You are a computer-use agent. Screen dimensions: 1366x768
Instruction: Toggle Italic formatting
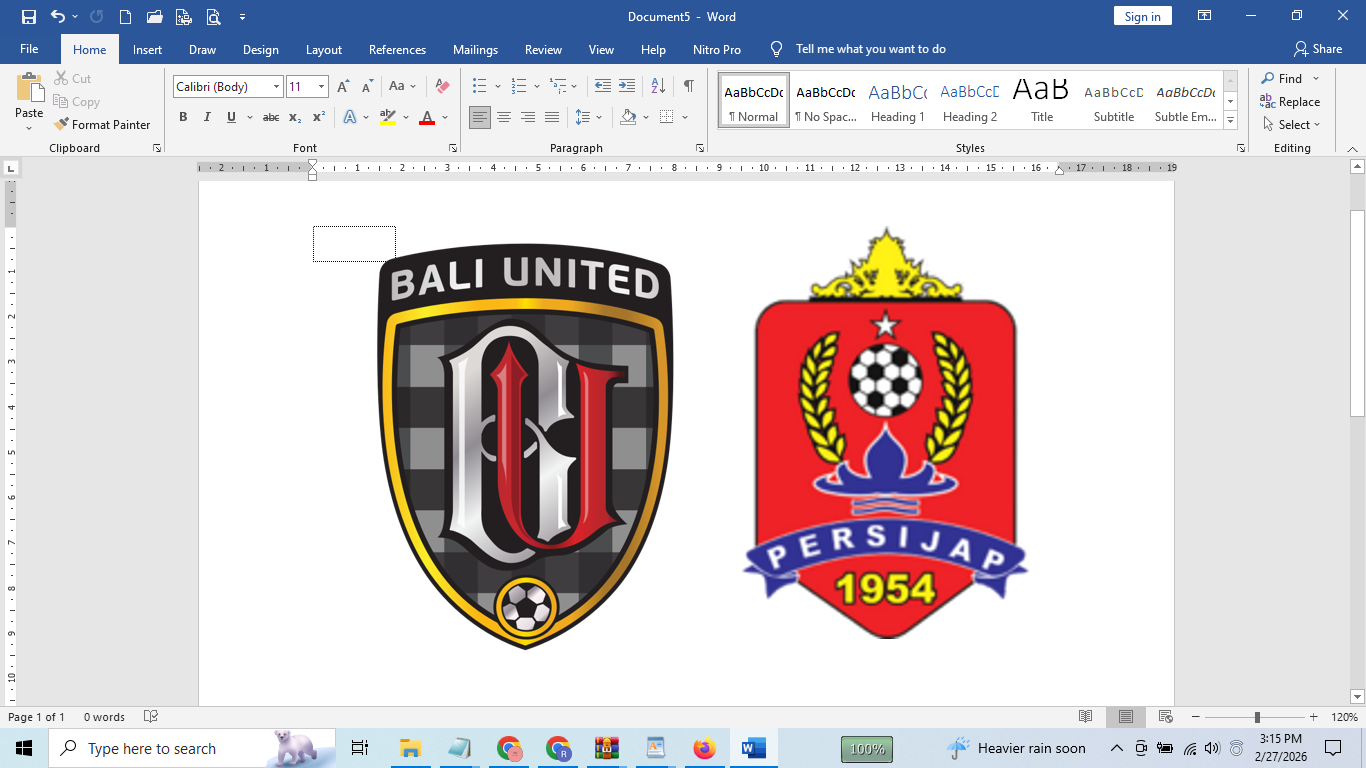207,117
